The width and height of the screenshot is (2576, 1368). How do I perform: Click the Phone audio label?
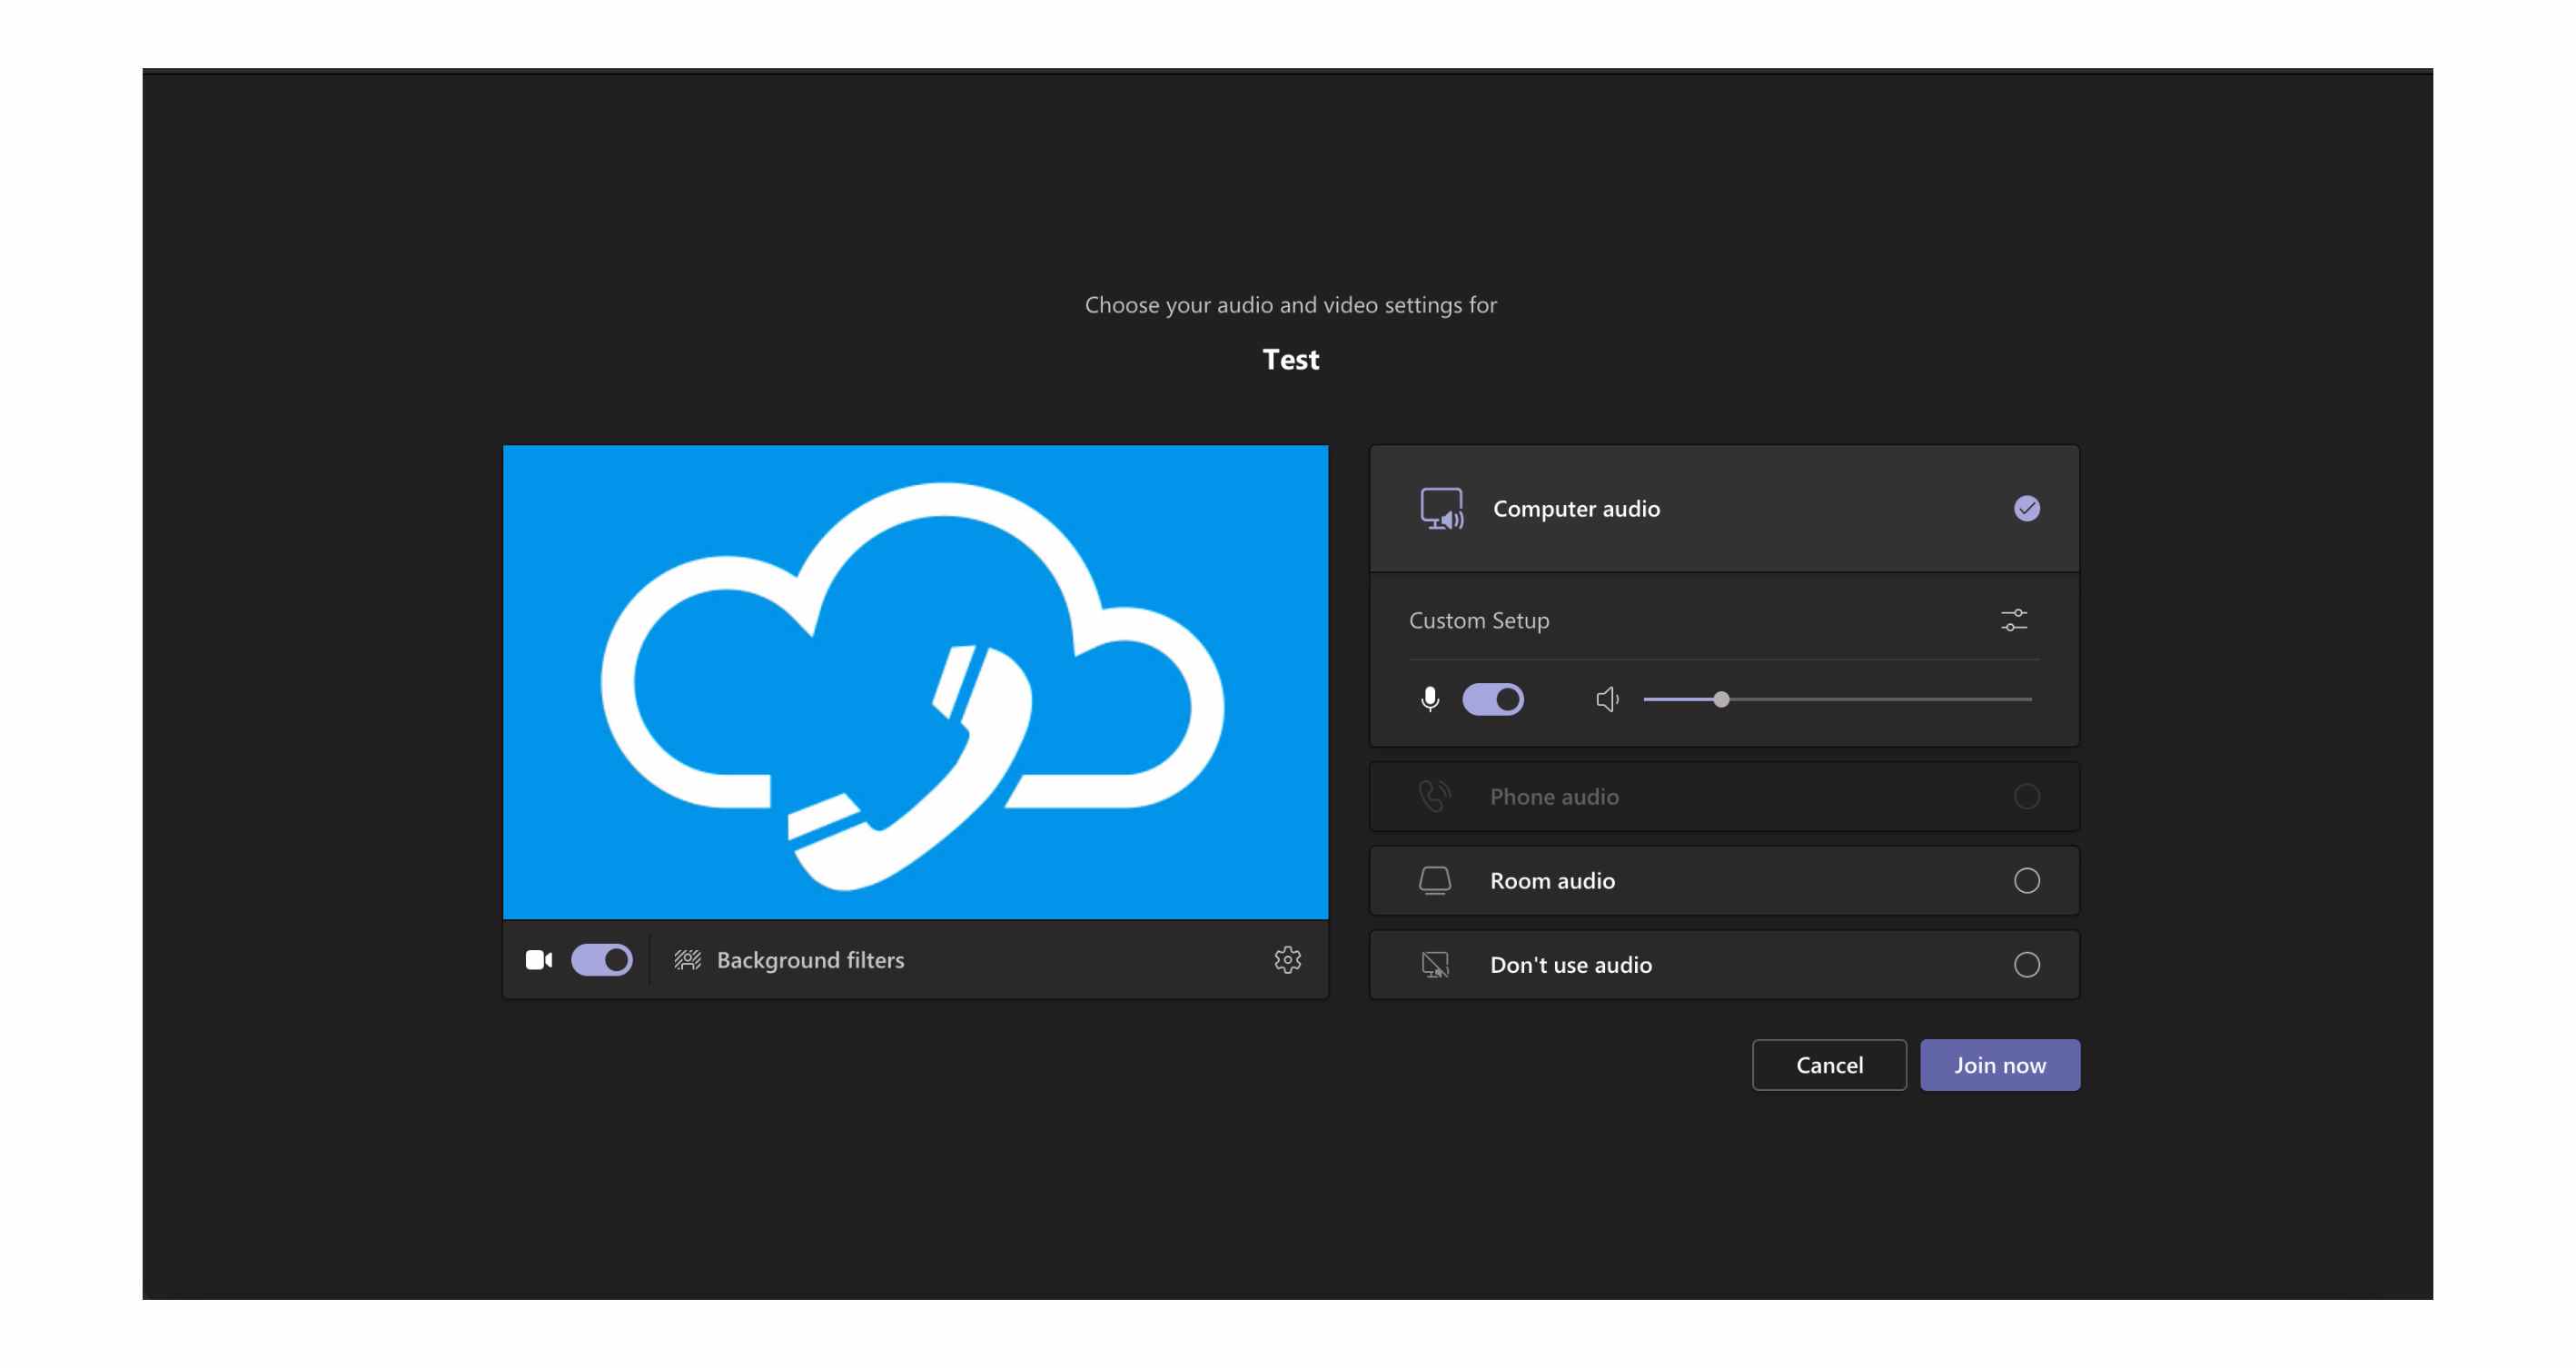pyautogui.click(x=1554, y=796)
